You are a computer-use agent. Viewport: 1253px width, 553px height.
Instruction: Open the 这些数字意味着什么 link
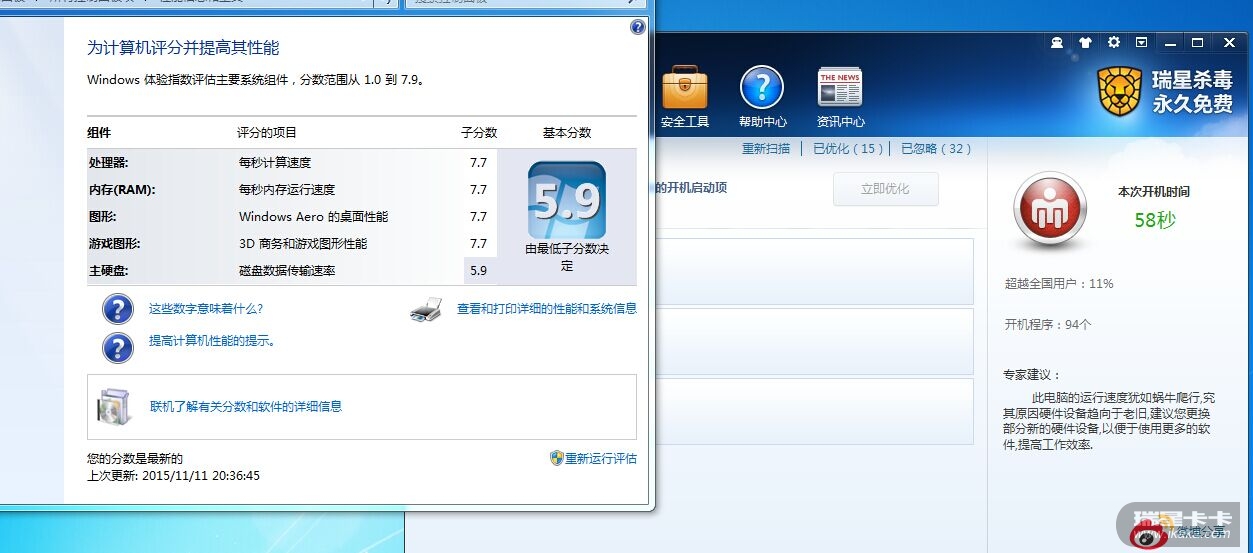[x=206, y=309]
